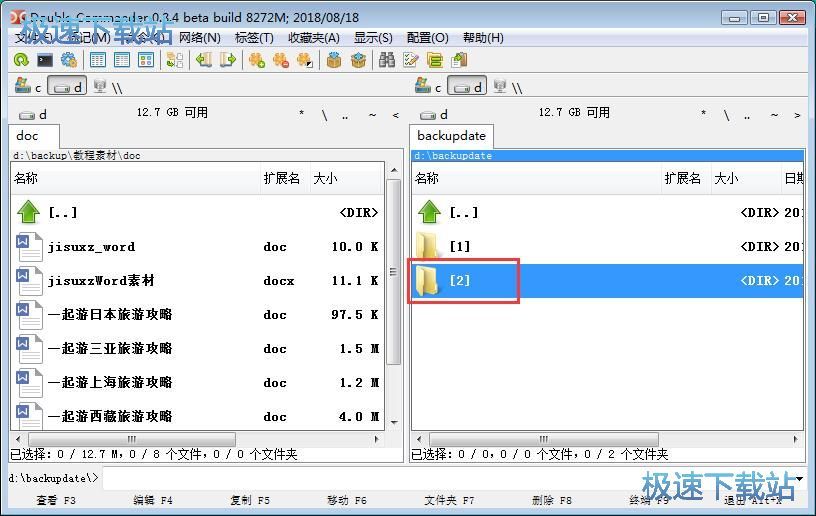Click the refresh icon in the toolbar
This screenshot has width=816, height=516.
tap(21, 60)
